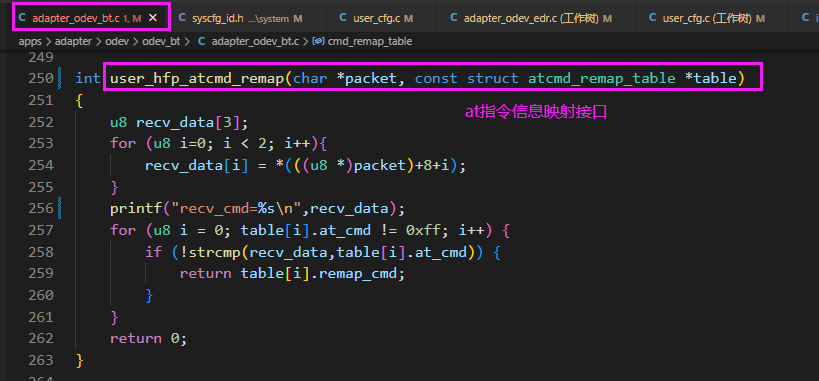The width and height of the screenshot is (819, 381).
Task: Click the C file icon on the adapter_odev_bt.c tab
Action: 22,18
